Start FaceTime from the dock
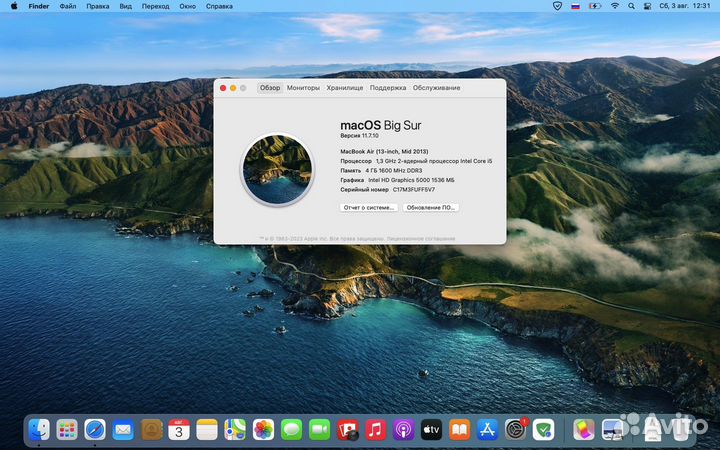720x450 pixels. 320,430
